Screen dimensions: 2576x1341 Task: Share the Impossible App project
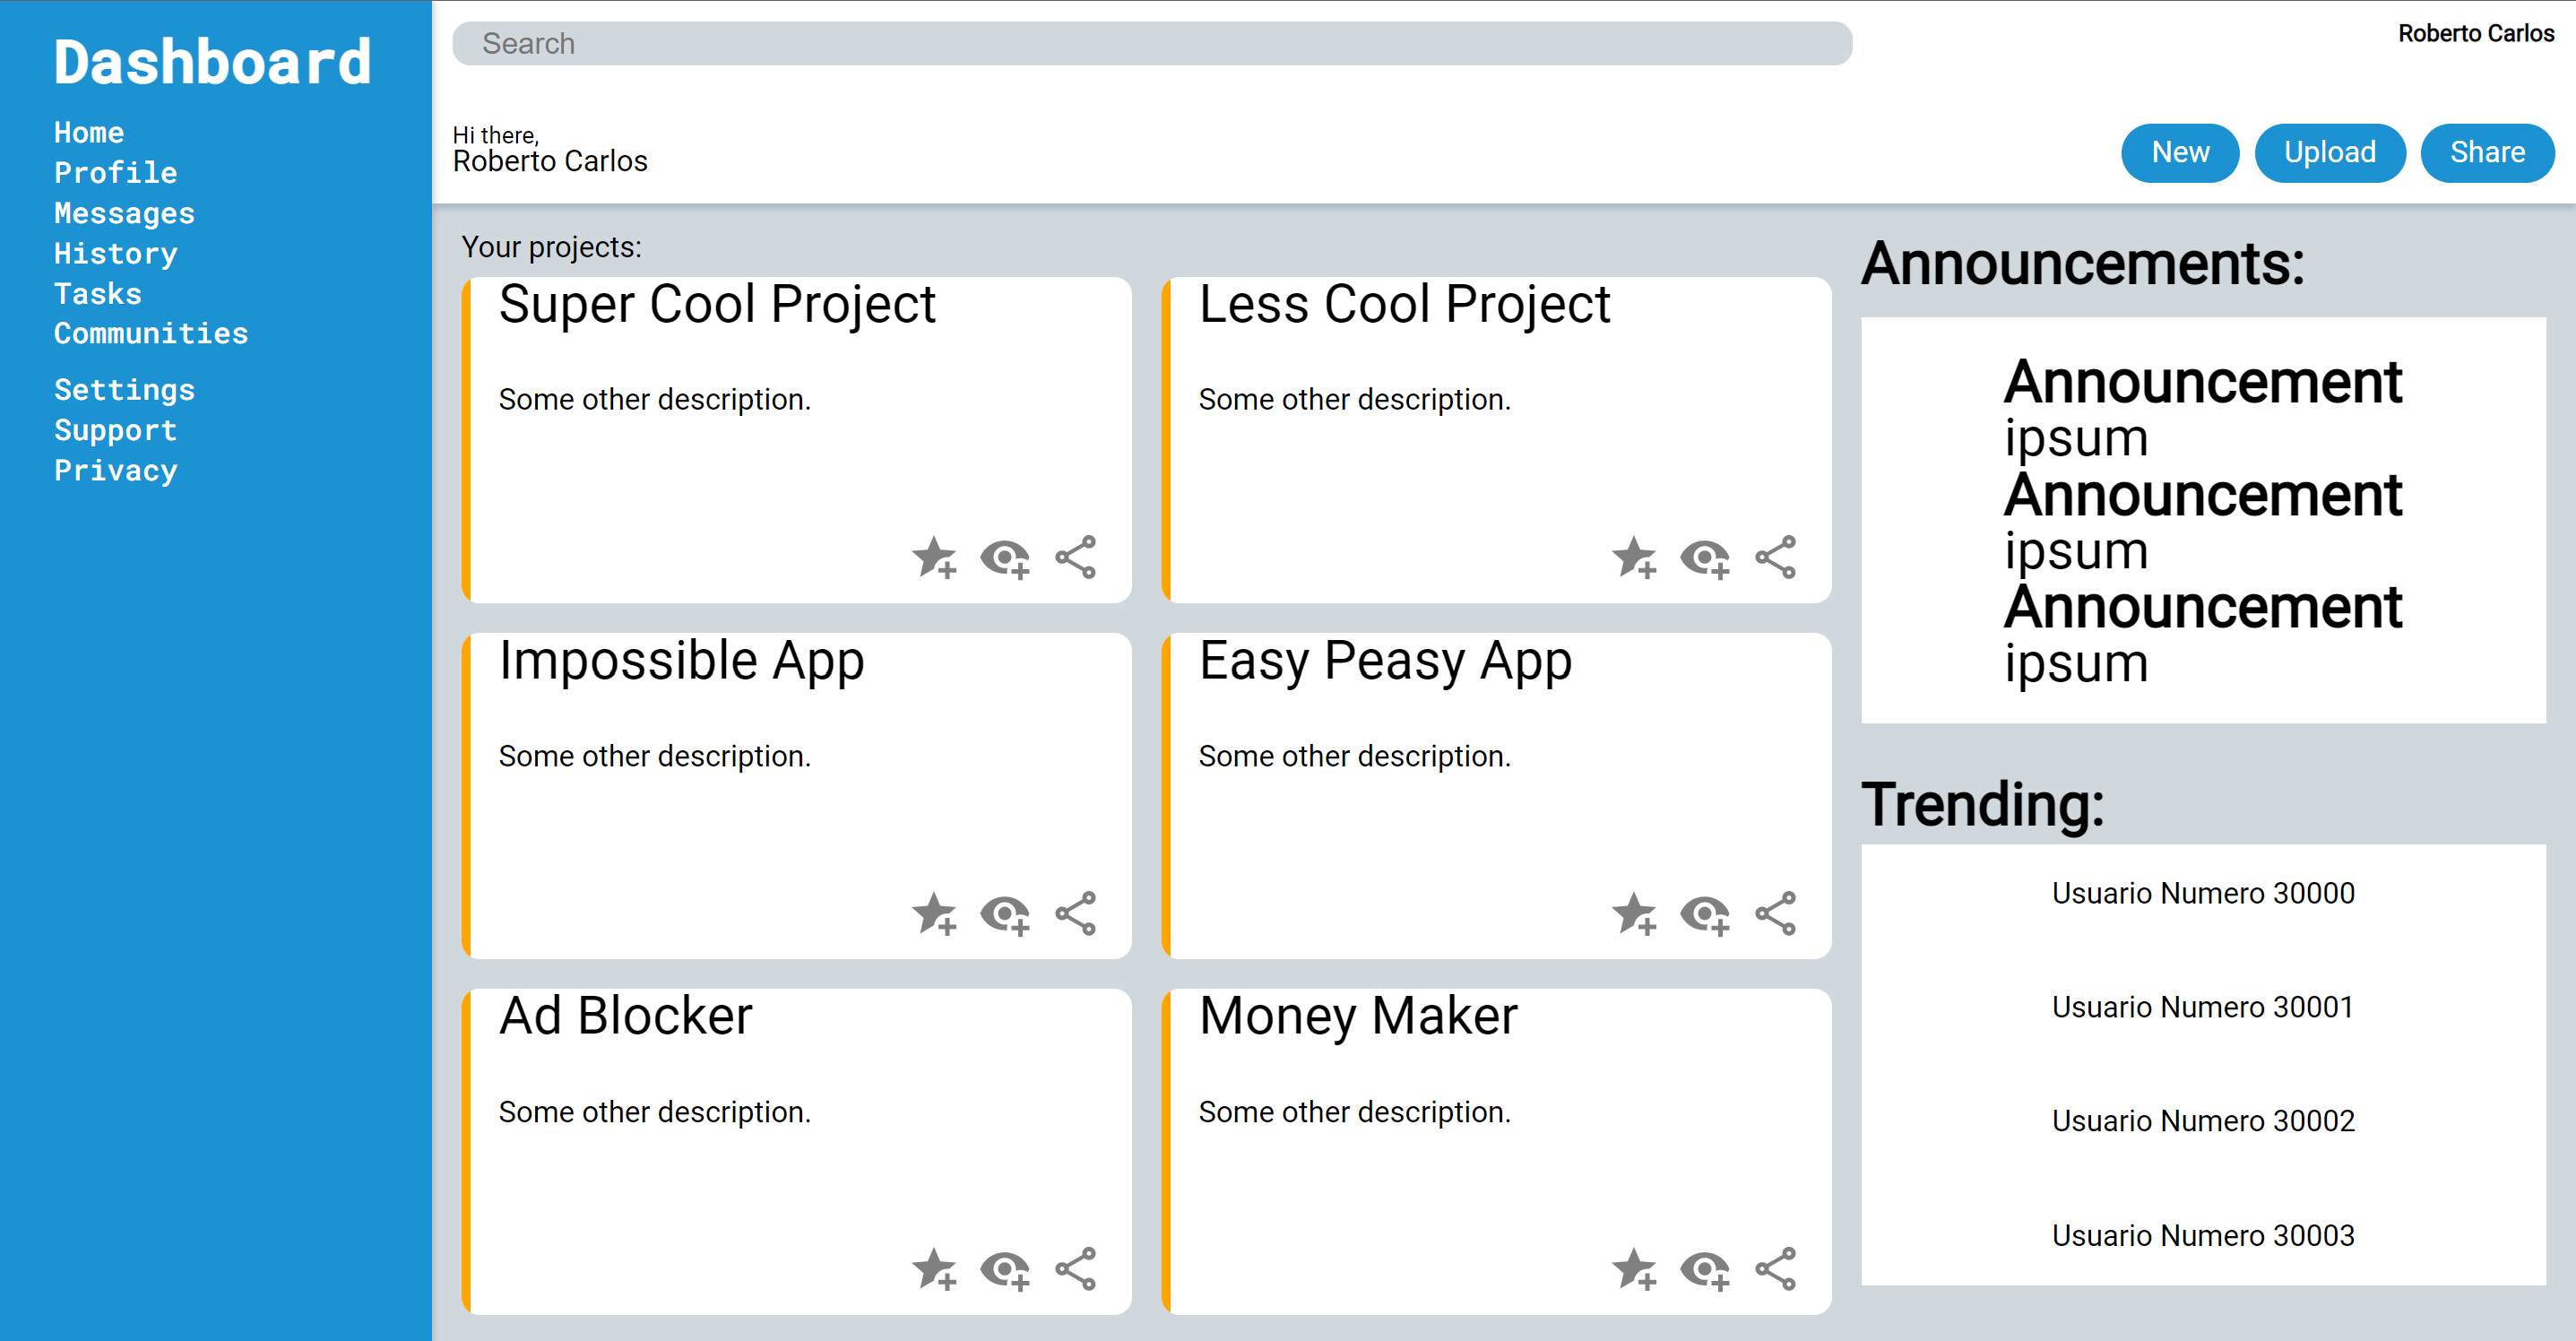point(1075,912)
